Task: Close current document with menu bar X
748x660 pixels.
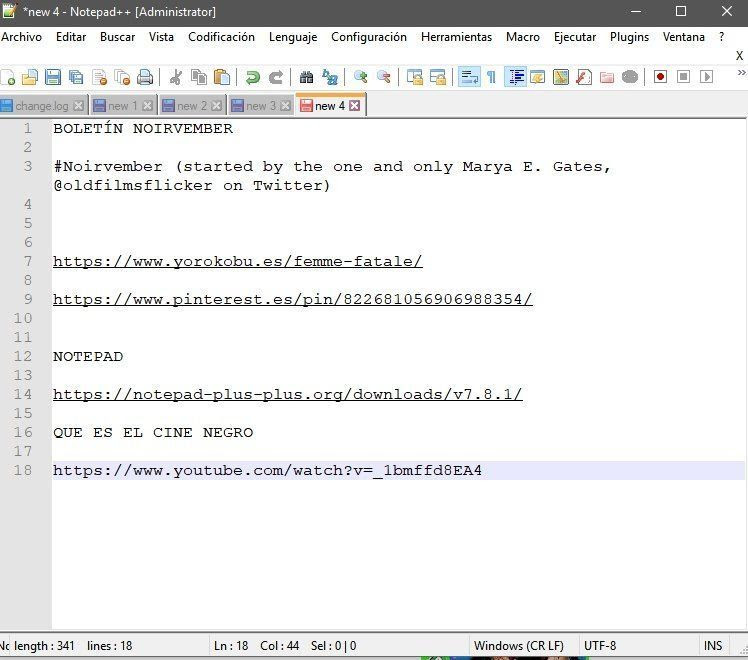Action: (x=739, y=56)
